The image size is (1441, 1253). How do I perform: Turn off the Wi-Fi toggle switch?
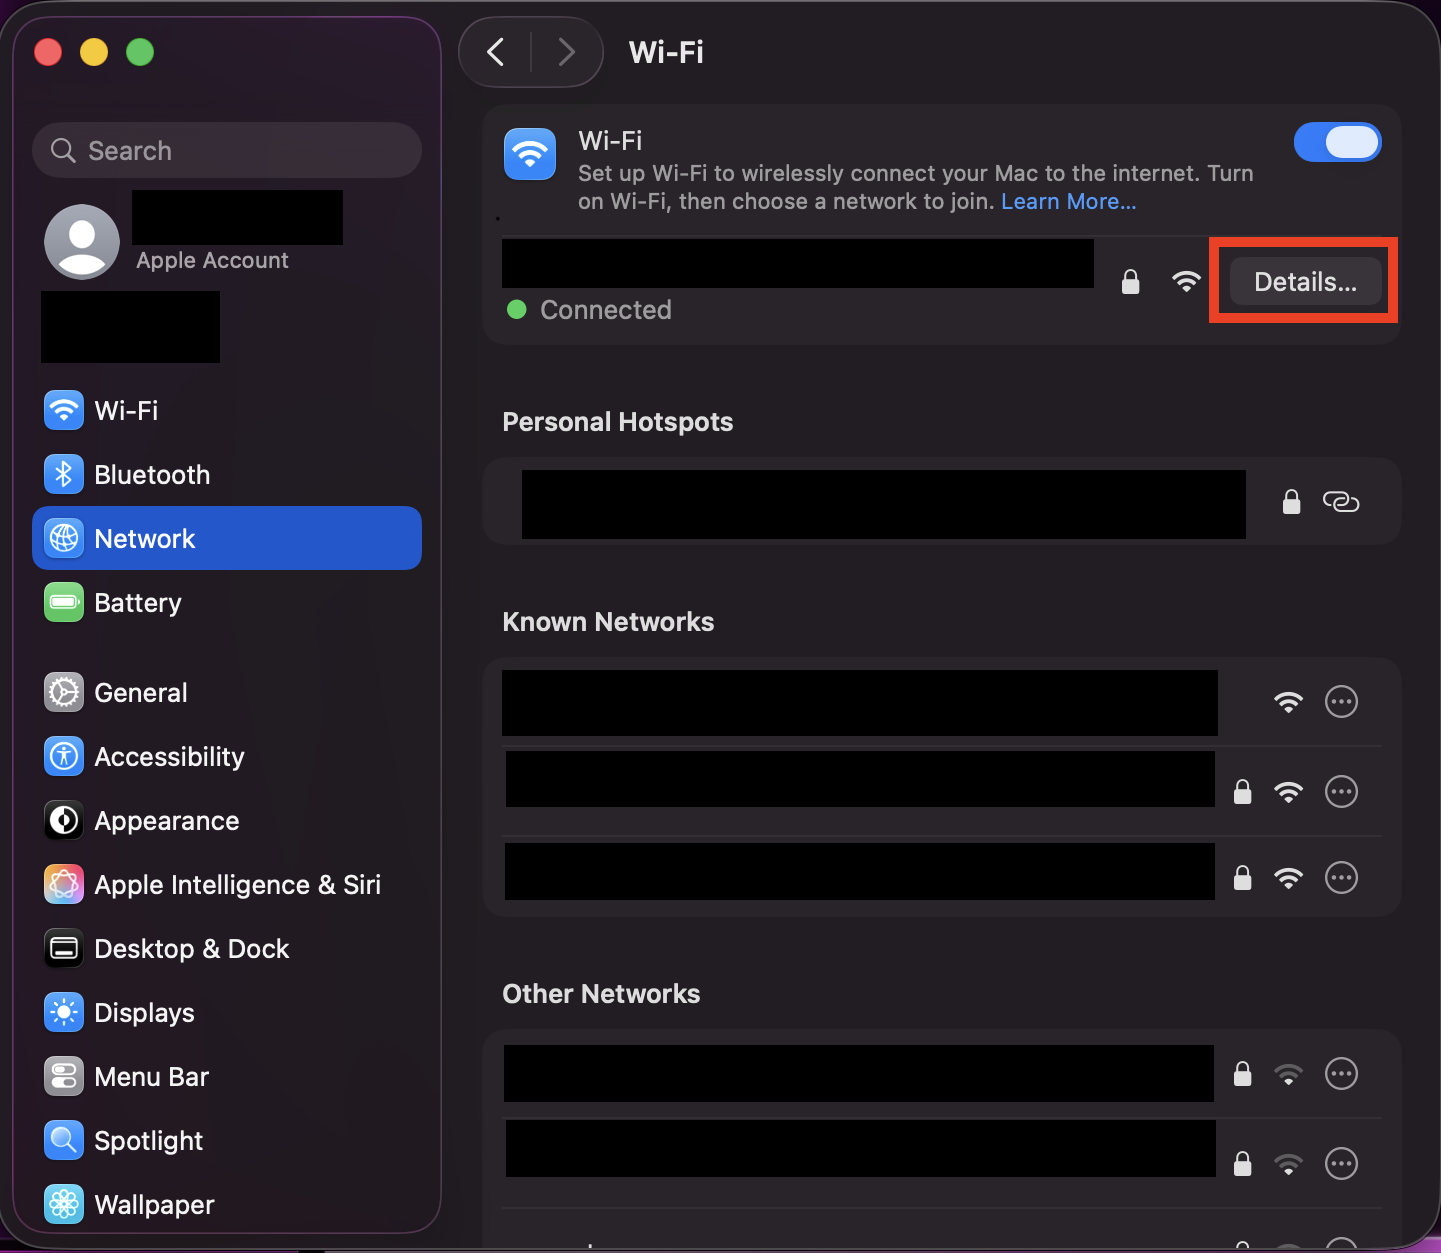1337,143
